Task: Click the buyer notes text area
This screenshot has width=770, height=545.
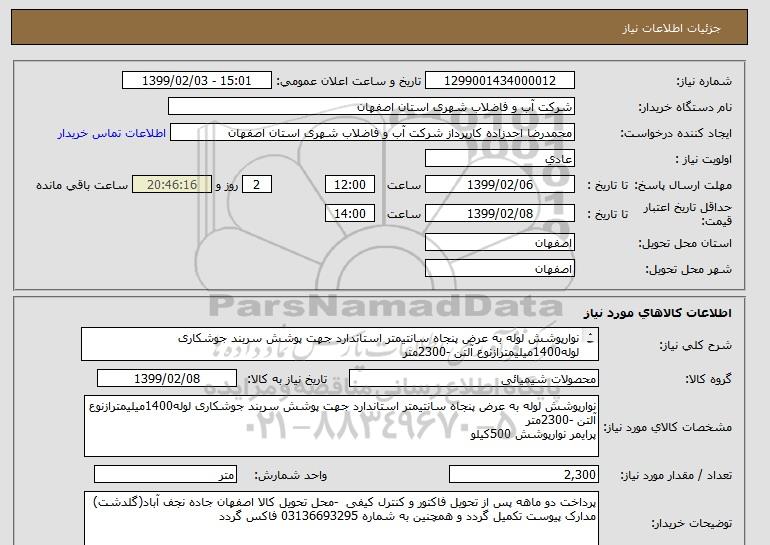Action: click(x=341, y=518)
